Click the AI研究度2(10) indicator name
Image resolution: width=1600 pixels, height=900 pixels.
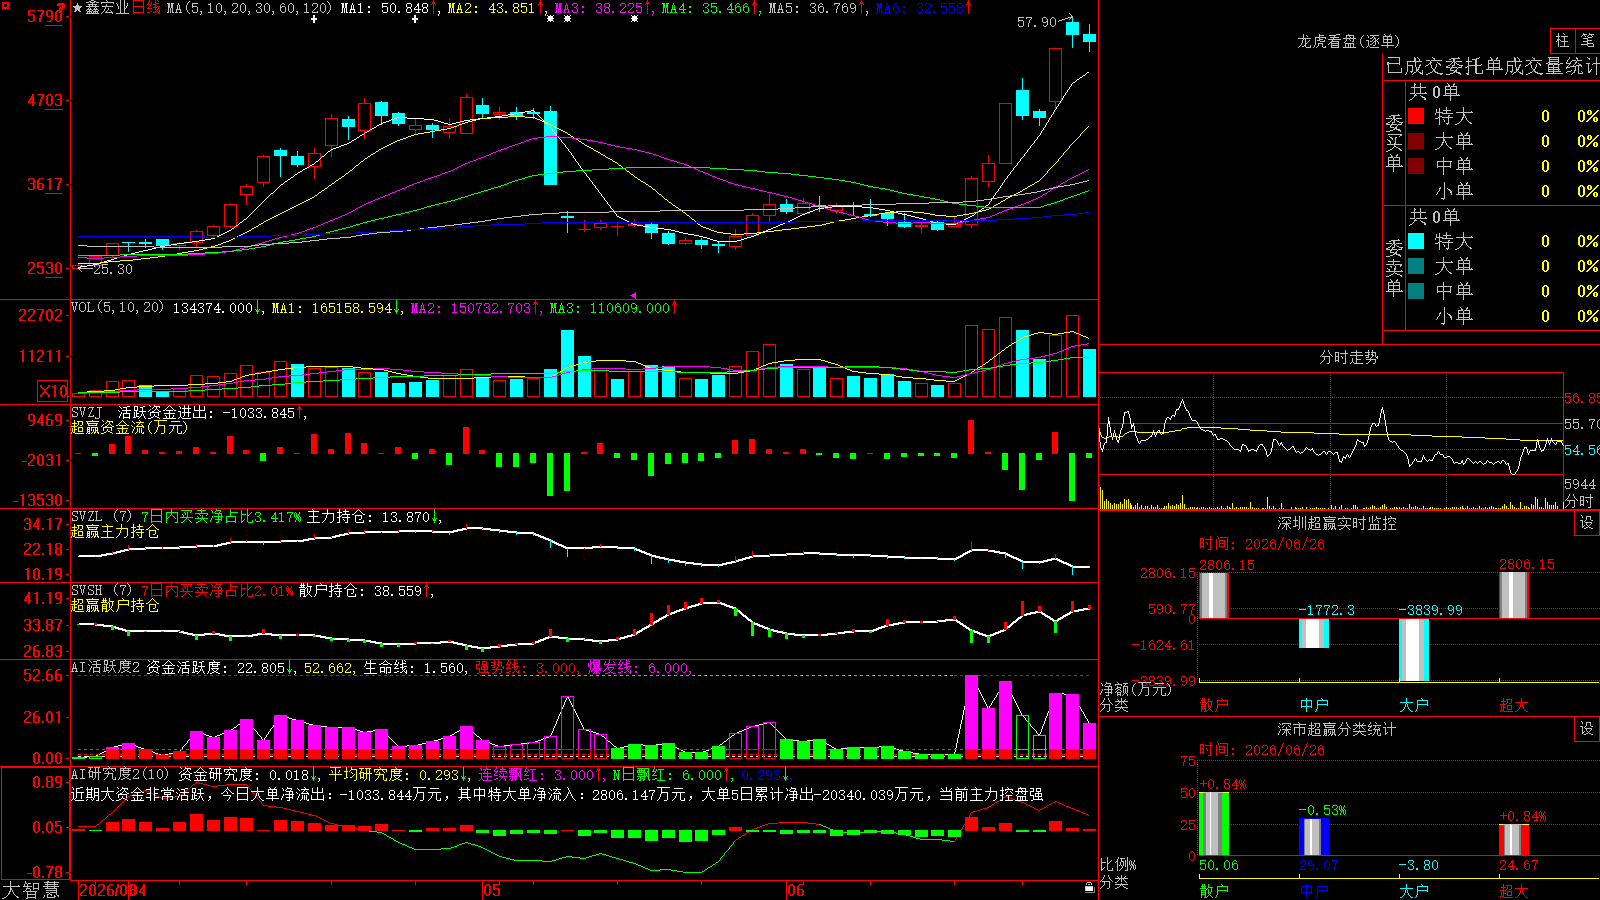pos(120,774)
